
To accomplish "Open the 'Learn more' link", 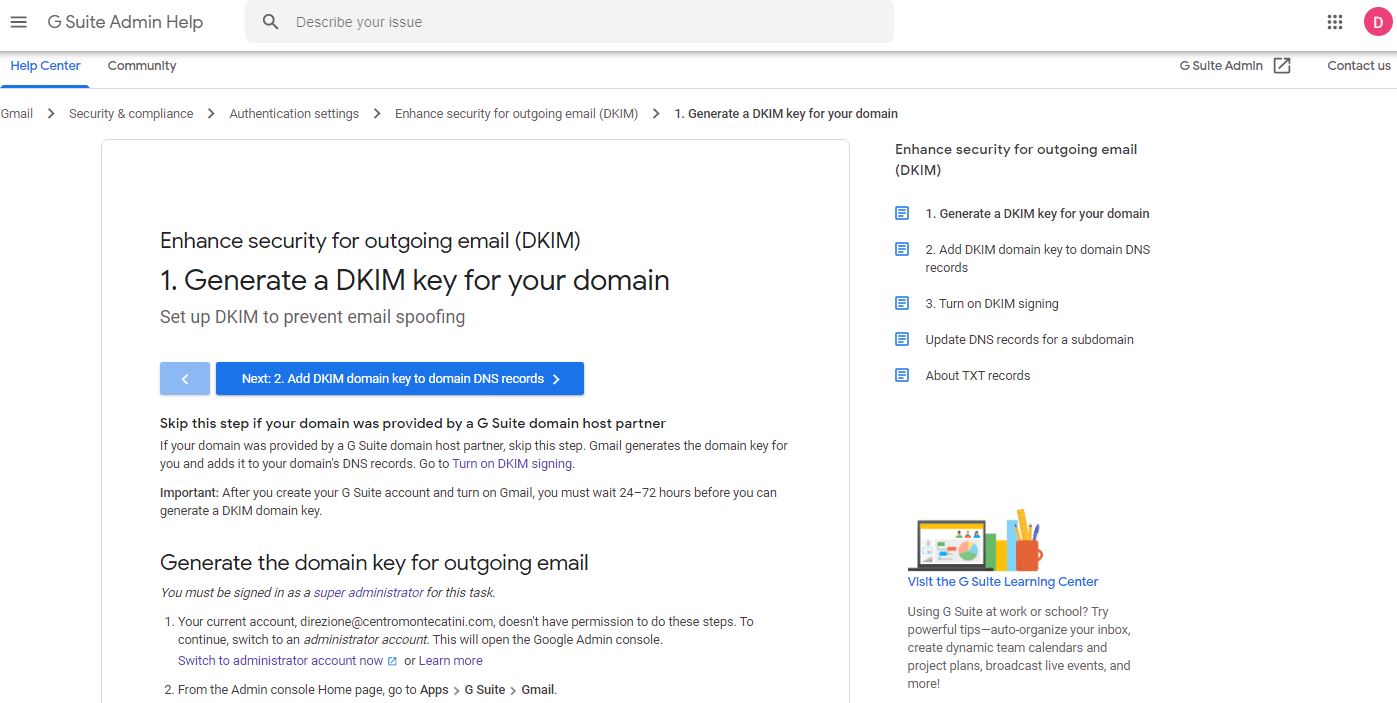I will point(450,661).
